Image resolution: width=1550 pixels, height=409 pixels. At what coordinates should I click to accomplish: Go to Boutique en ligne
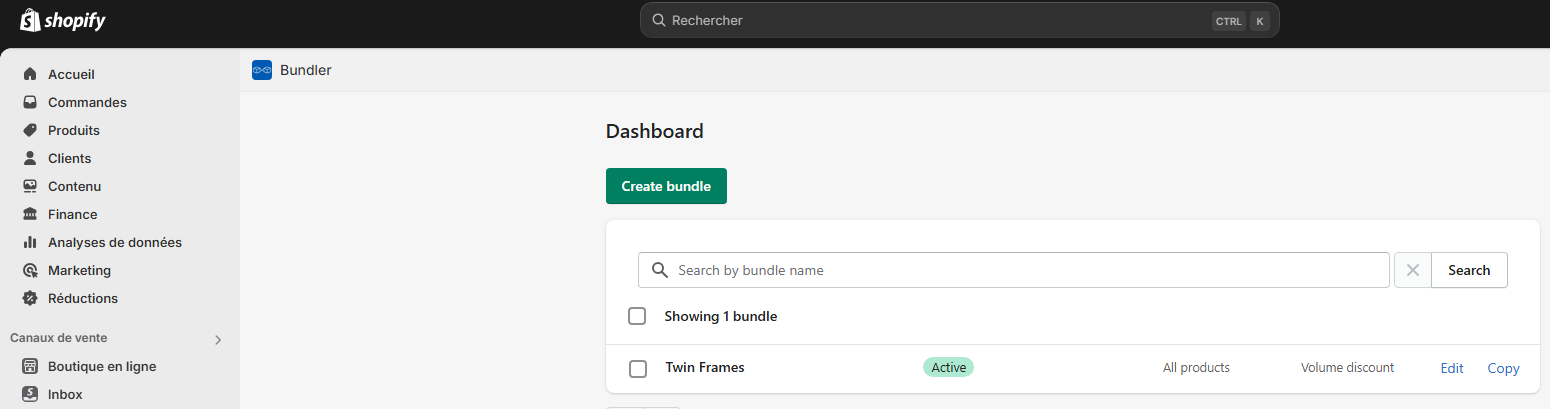[x=101, y=366]
